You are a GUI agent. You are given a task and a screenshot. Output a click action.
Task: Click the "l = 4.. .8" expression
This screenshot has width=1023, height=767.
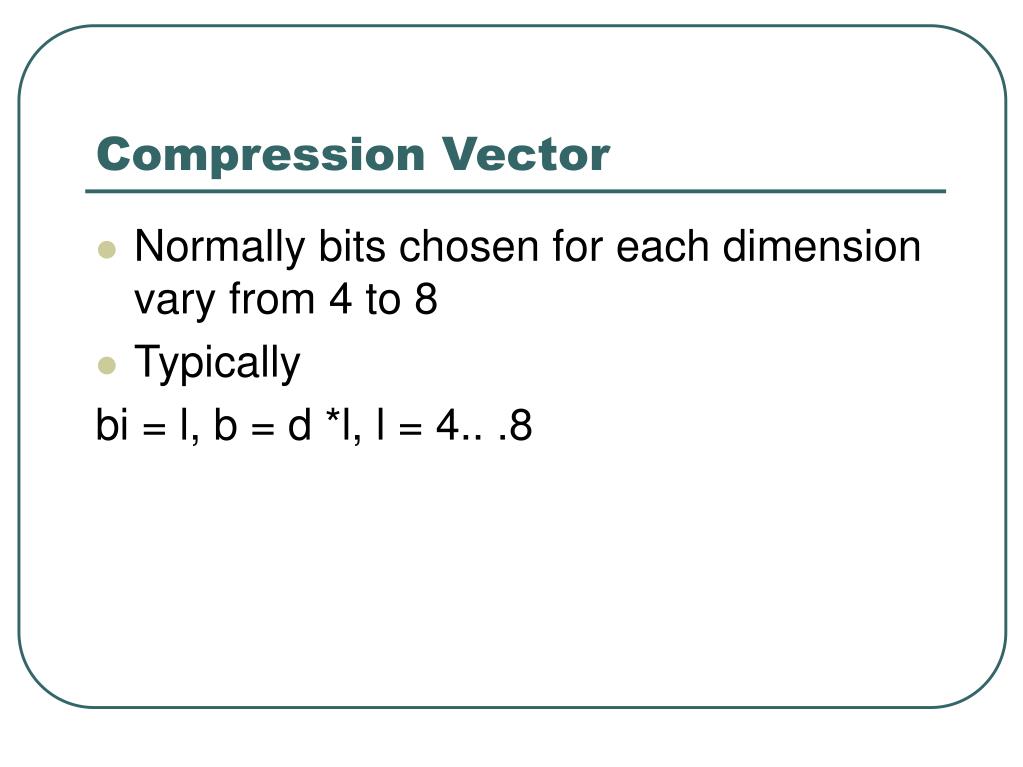point(455,426)
